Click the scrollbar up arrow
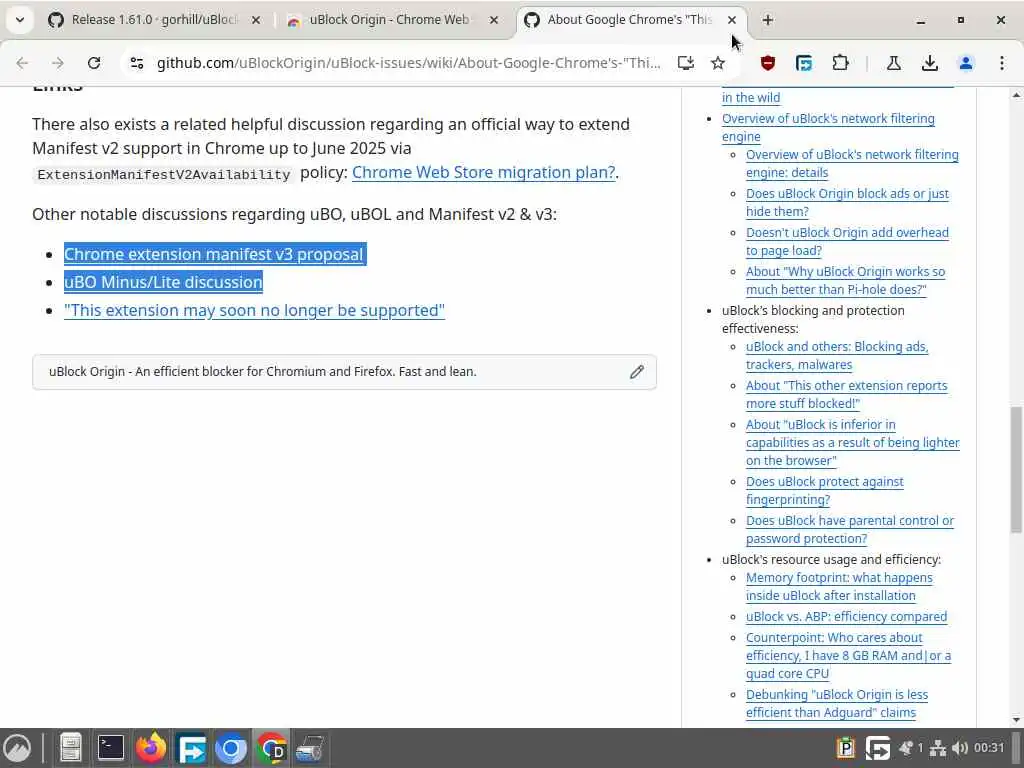Screen dimensions: 1024x768 click(x=1016, y=95)
